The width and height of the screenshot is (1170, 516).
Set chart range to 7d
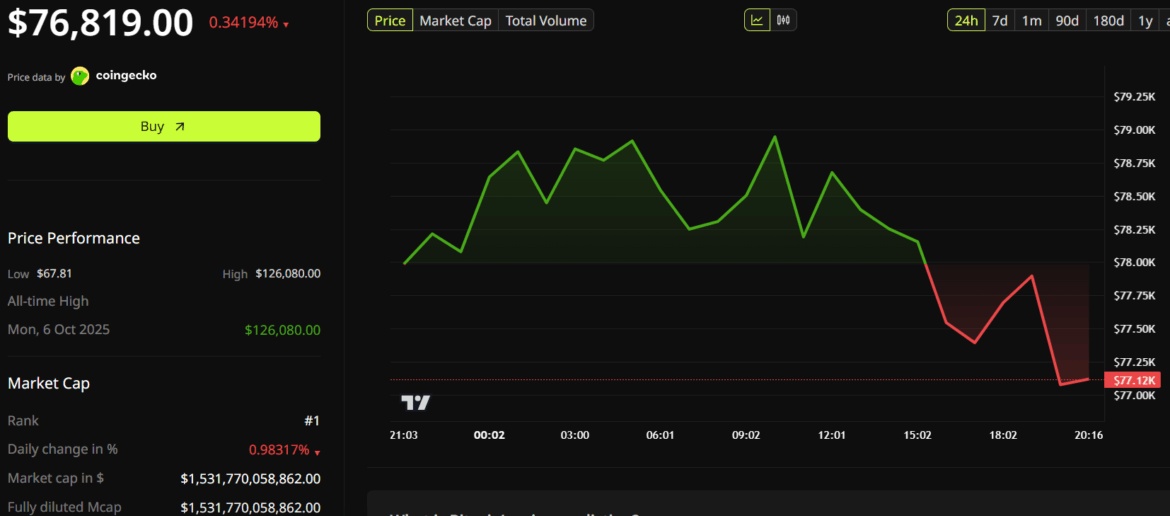click(1000, 20)
